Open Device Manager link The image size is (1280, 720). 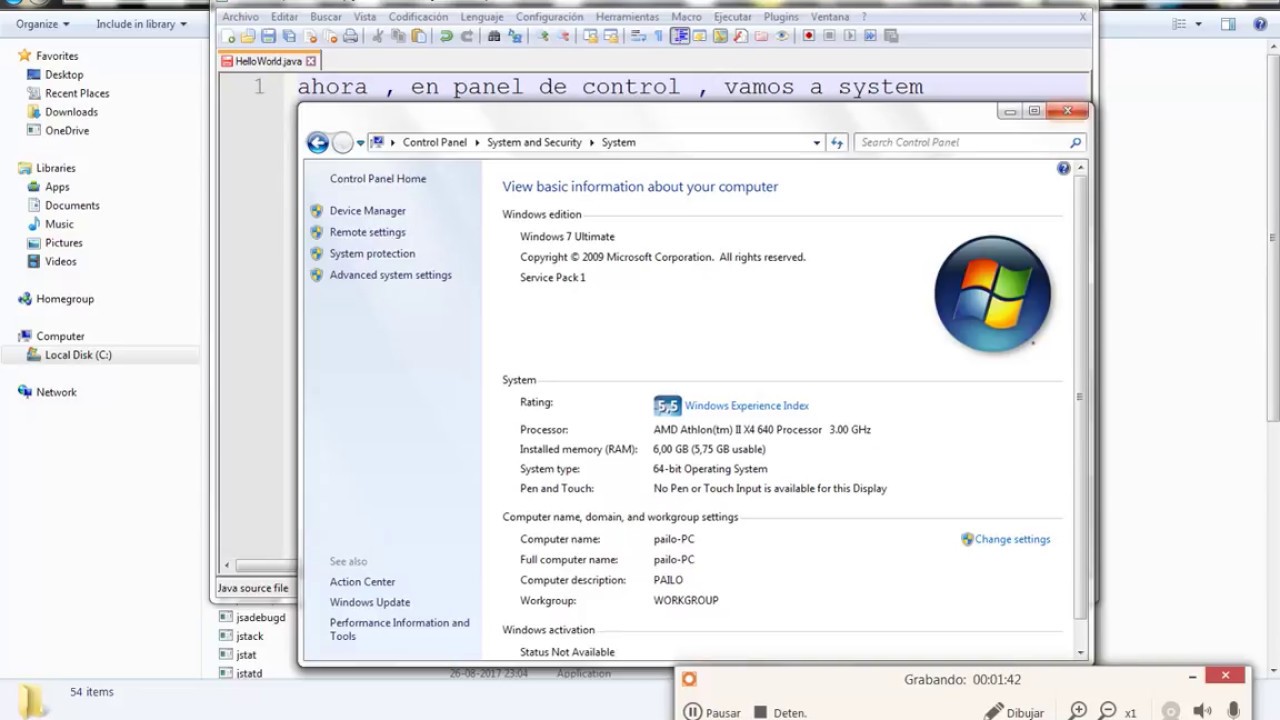pos(368,211)
